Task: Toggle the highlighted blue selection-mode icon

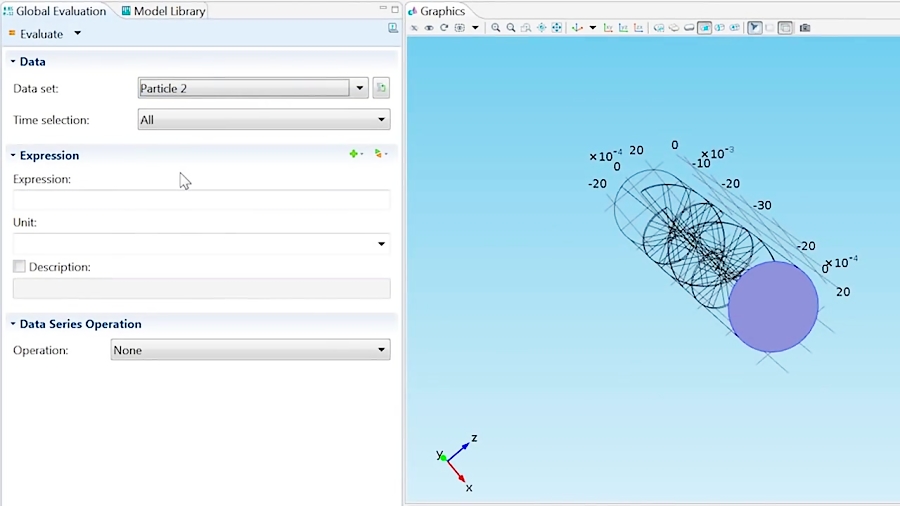Action: coord(705,28)
